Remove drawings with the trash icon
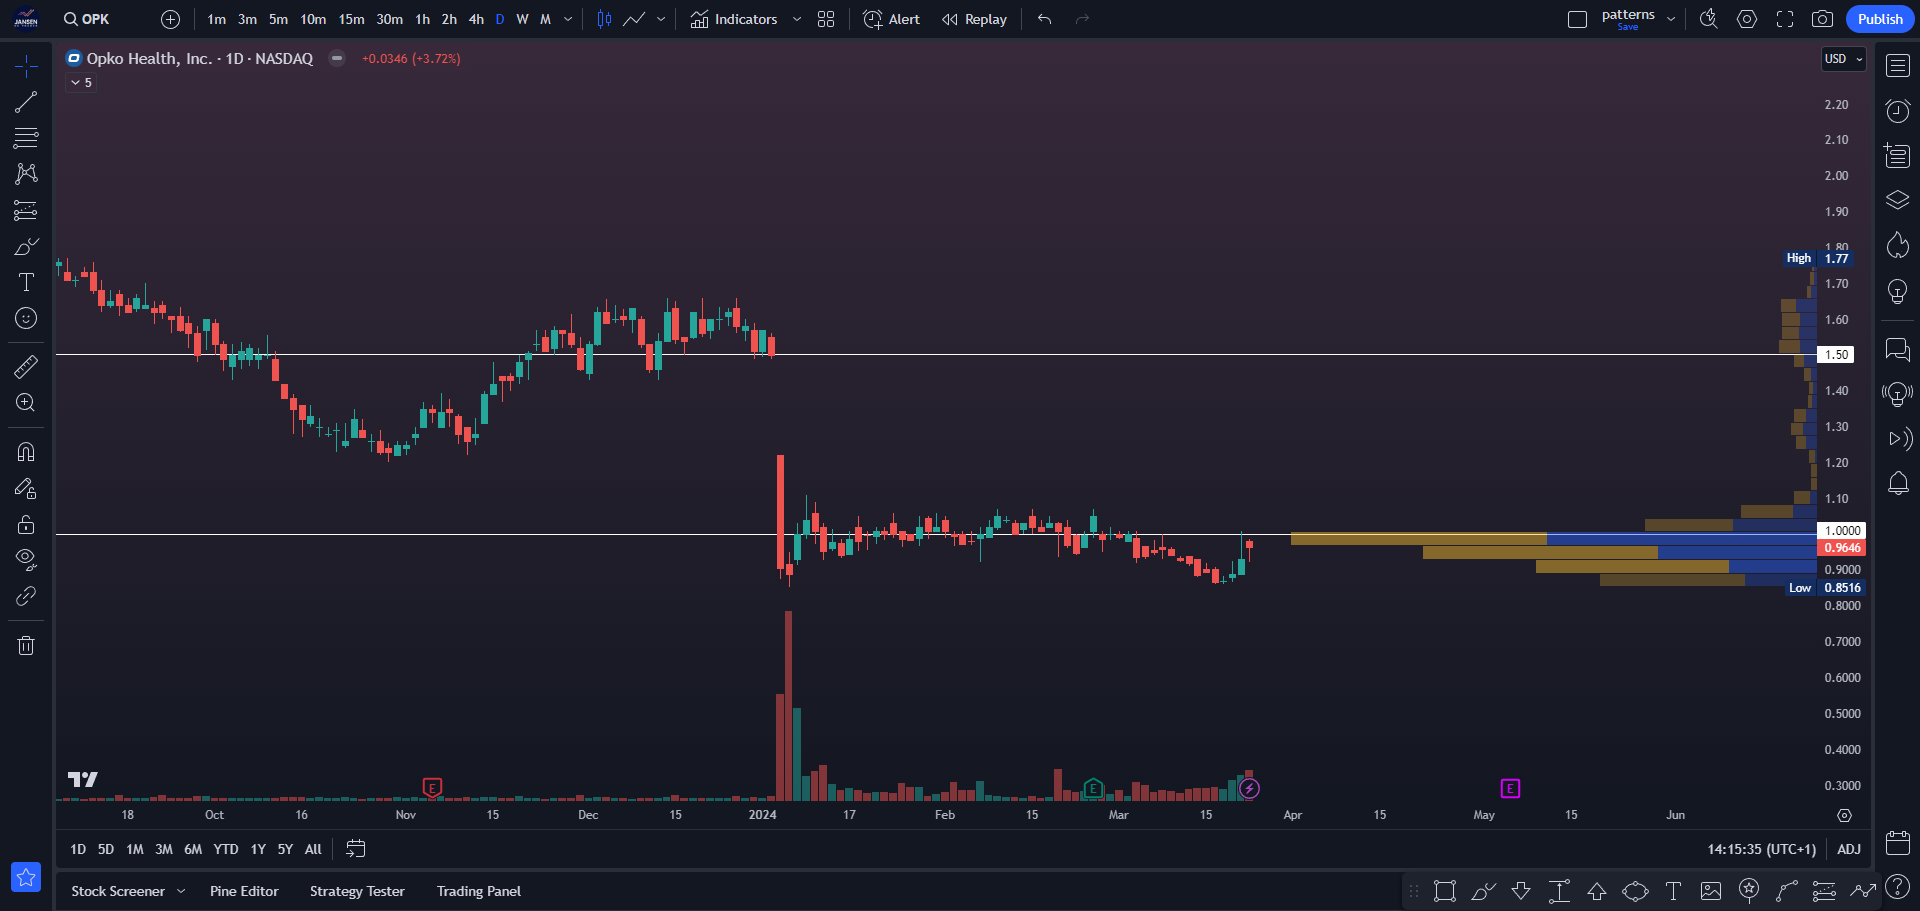Image resolution: width=1920 pixels, height=911 pixels. point(26,645)
